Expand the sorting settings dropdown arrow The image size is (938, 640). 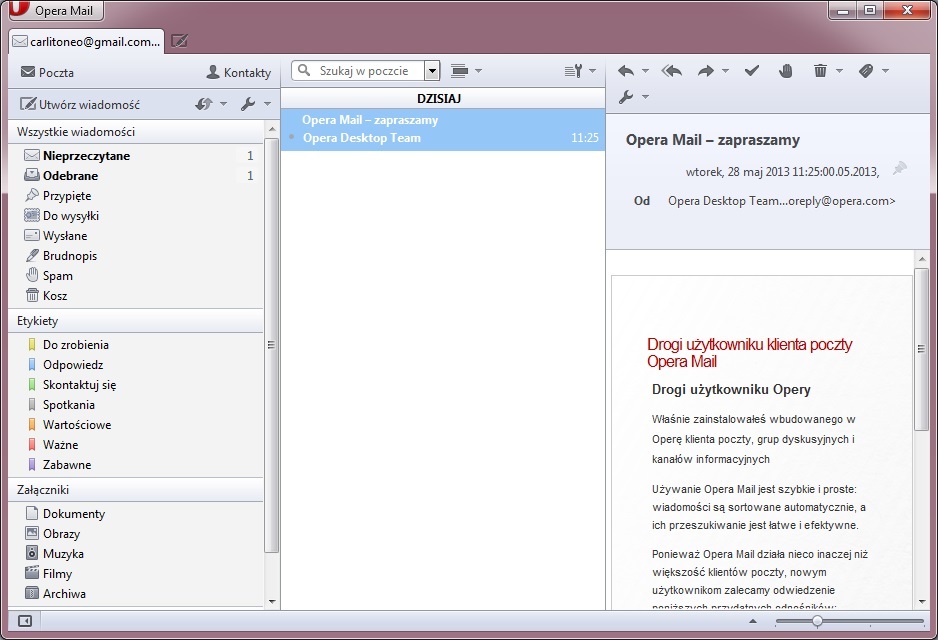click(x=592, y=71)
